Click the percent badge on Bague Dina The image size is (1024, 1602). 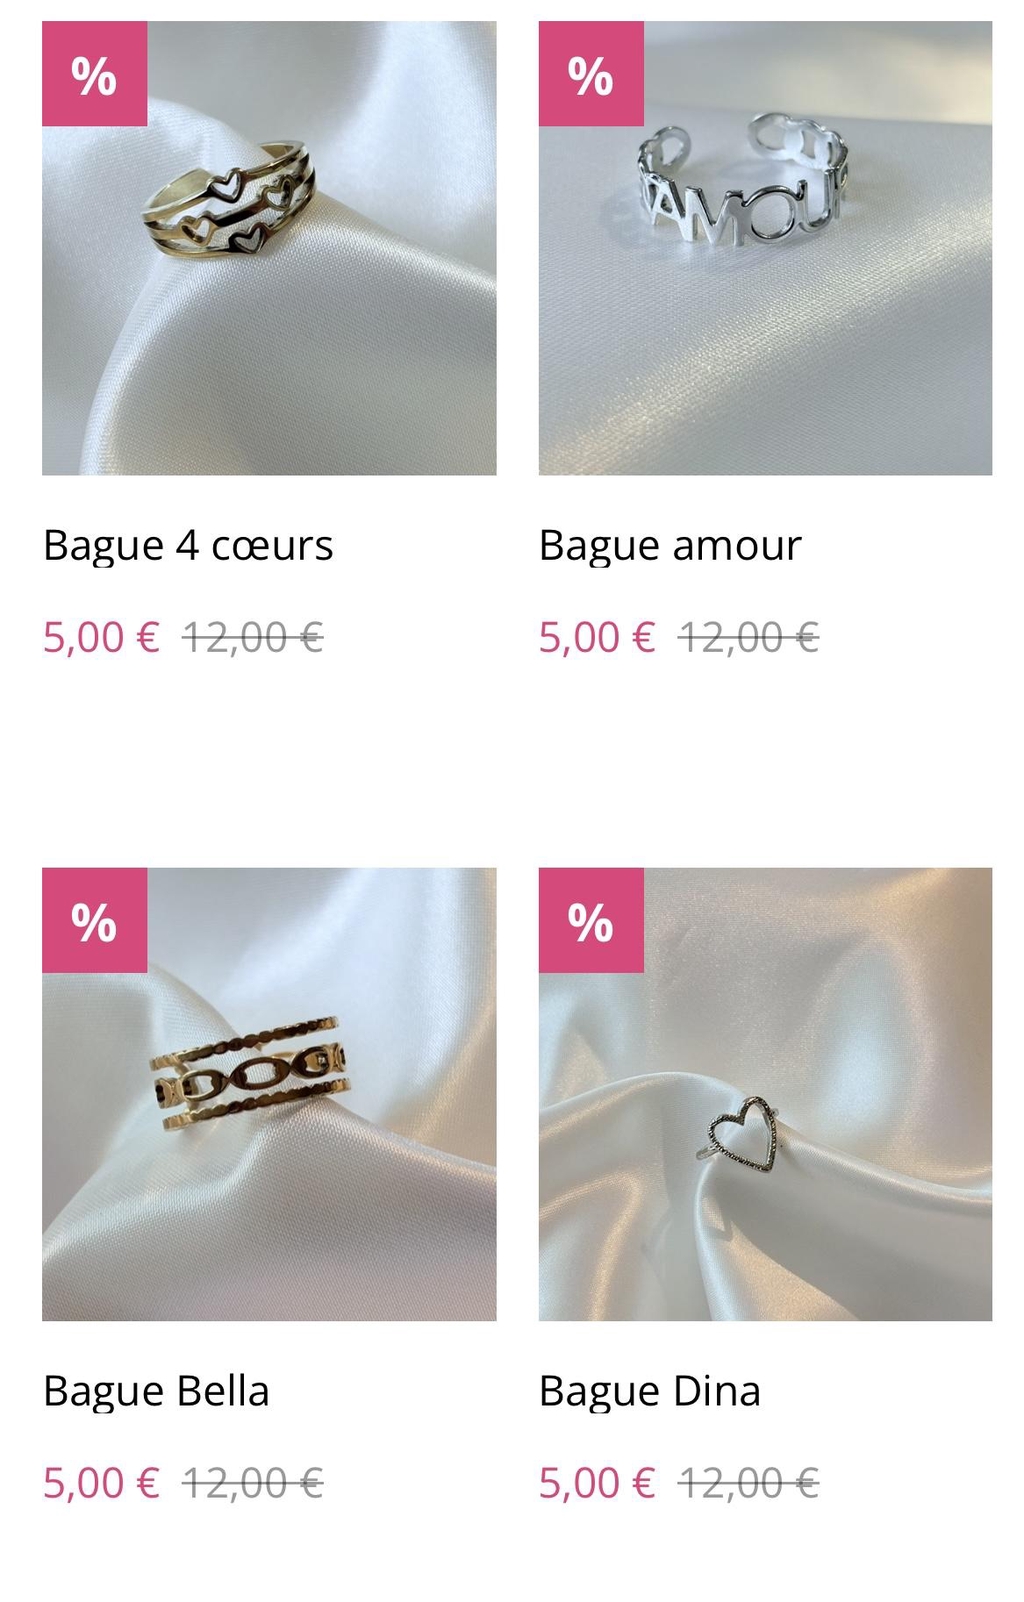tap(591, 920)
